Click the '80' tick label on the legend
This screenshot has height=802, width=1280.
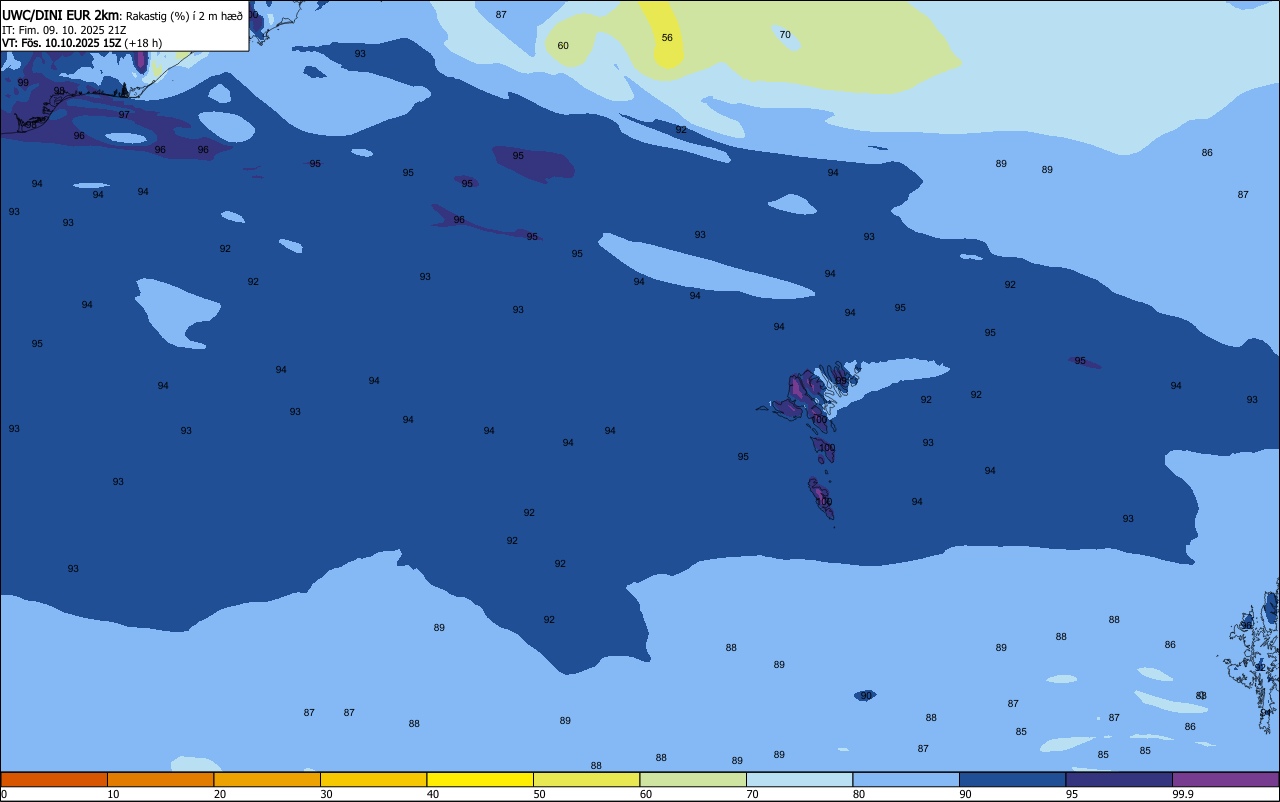coord(859,794)
